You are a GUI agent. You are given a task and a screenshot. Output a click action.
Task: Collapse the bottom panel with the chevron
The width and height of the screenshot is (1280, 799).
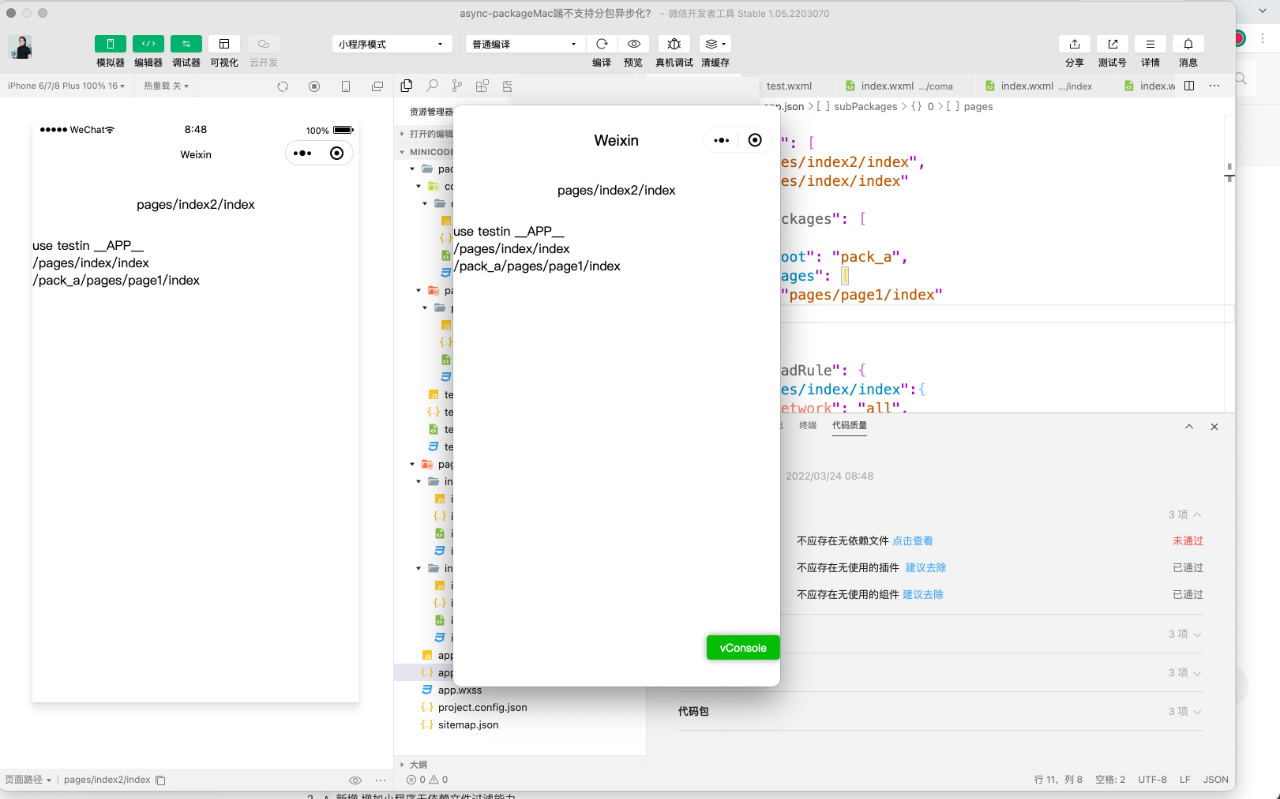click(x=1189, y=426)
